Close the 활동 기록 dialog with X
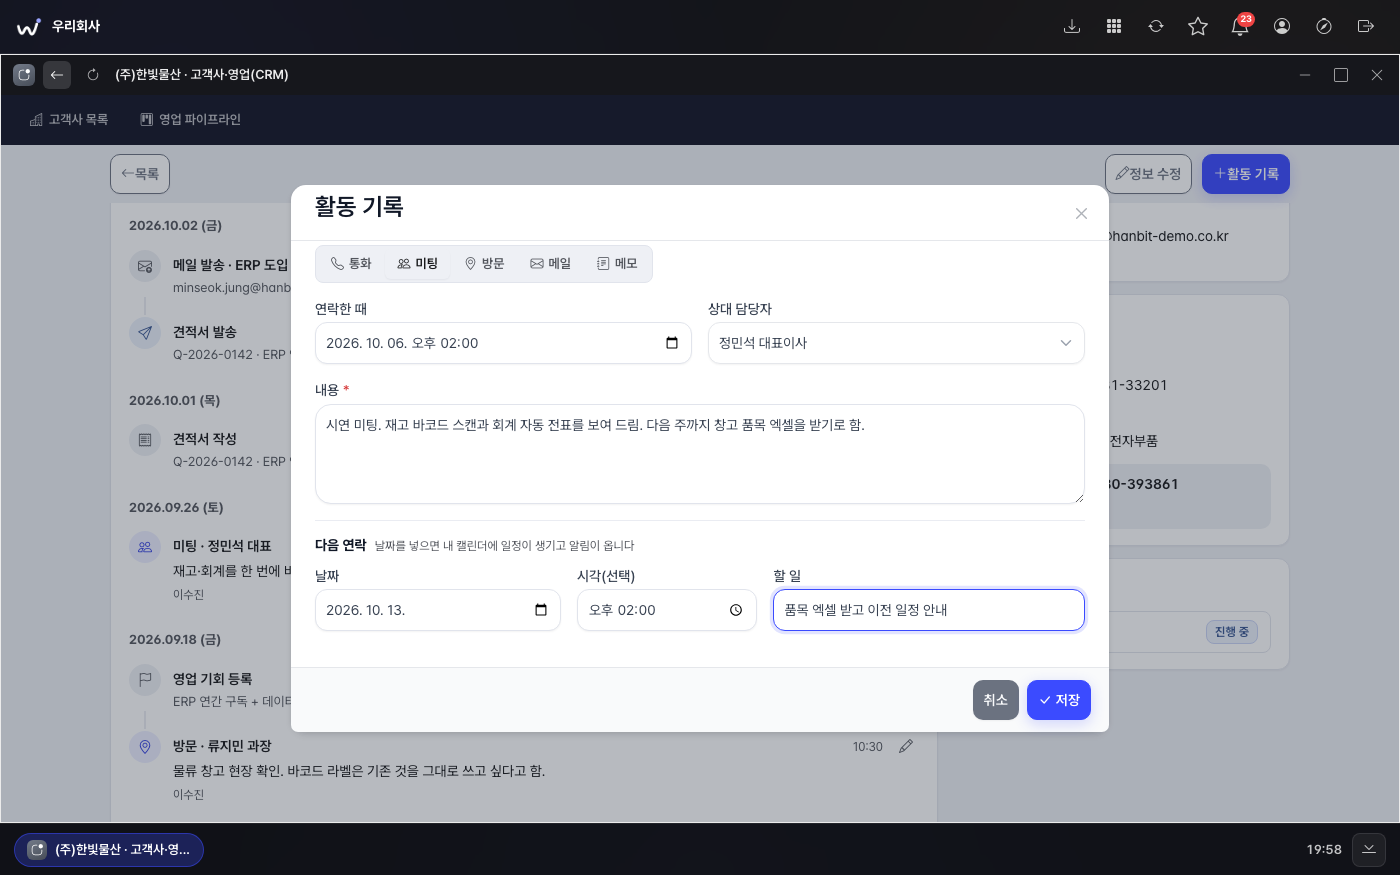The image size is (1400, 875). tap(1081, 213)
